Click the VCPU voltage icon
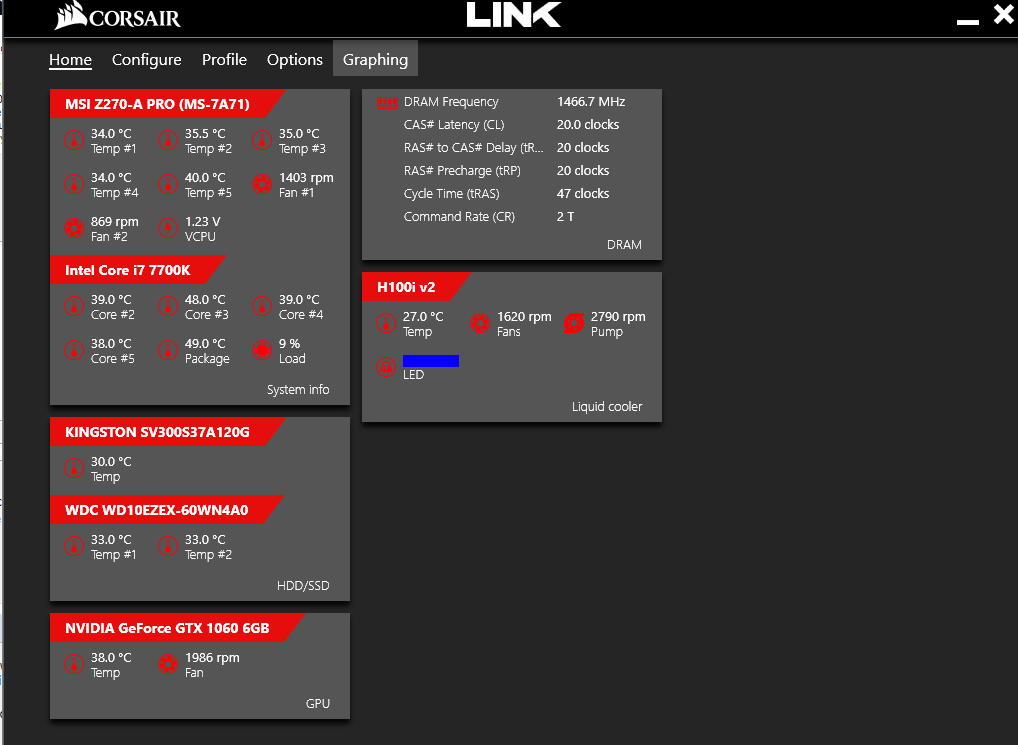This screenshot has height=745, width=1018. coord(168,228)
